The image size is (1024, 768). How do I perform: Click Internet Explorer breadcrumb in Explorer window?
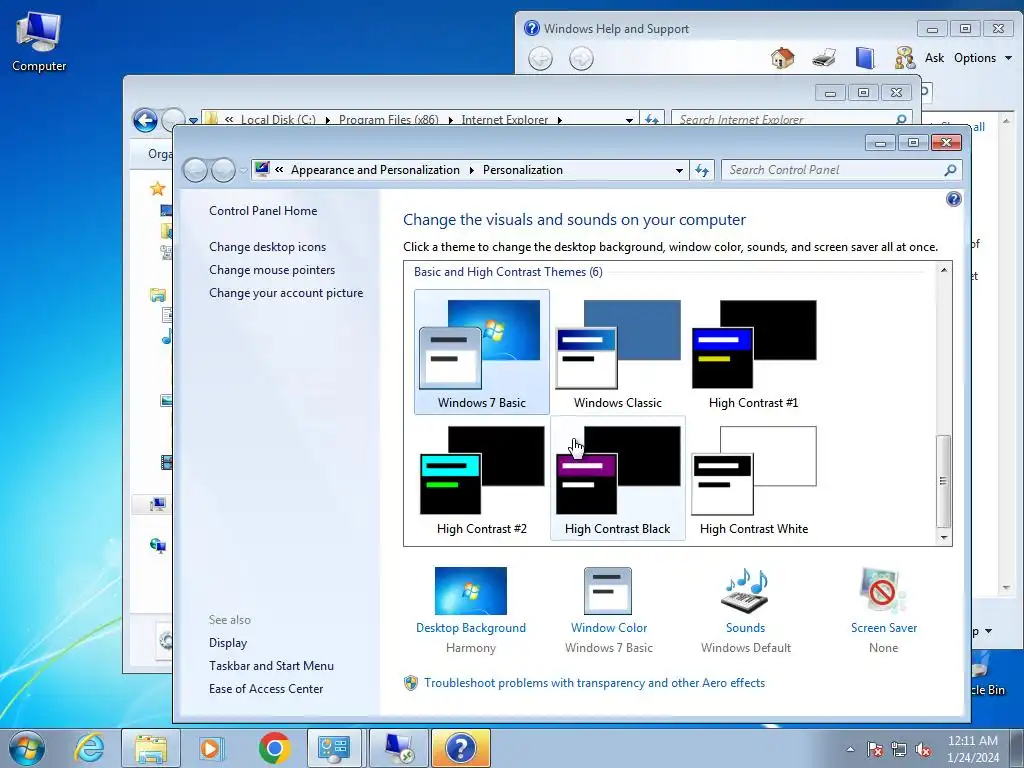pos(505,120)
